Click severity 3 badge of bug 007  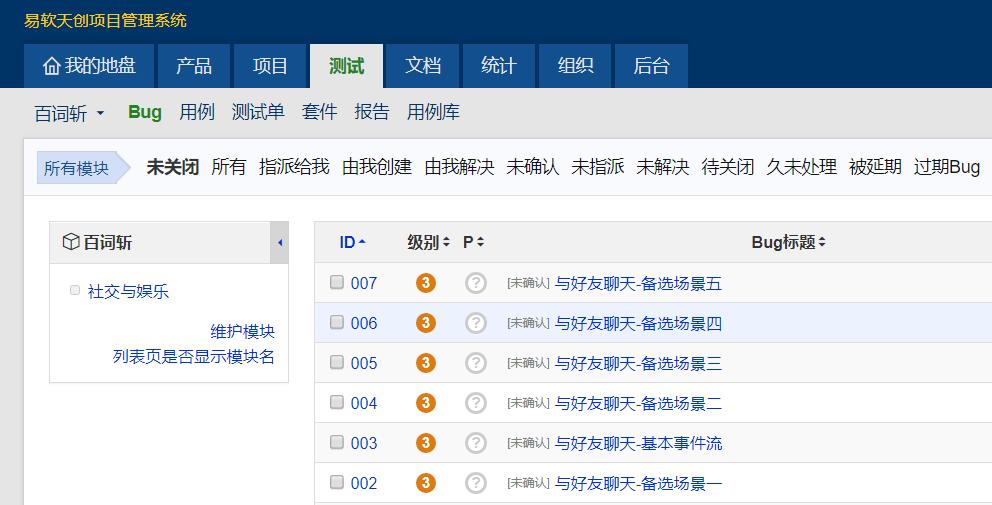(x=426, y=283)
